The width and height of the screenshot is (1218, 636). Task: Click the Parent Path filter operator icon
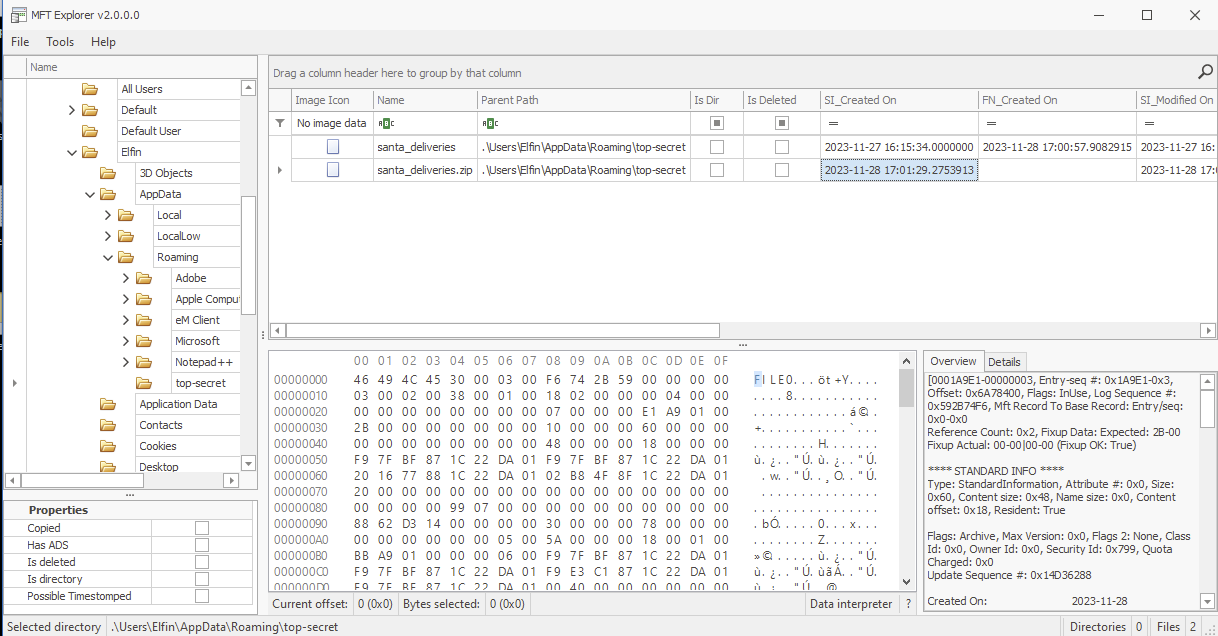pos(488,123)
